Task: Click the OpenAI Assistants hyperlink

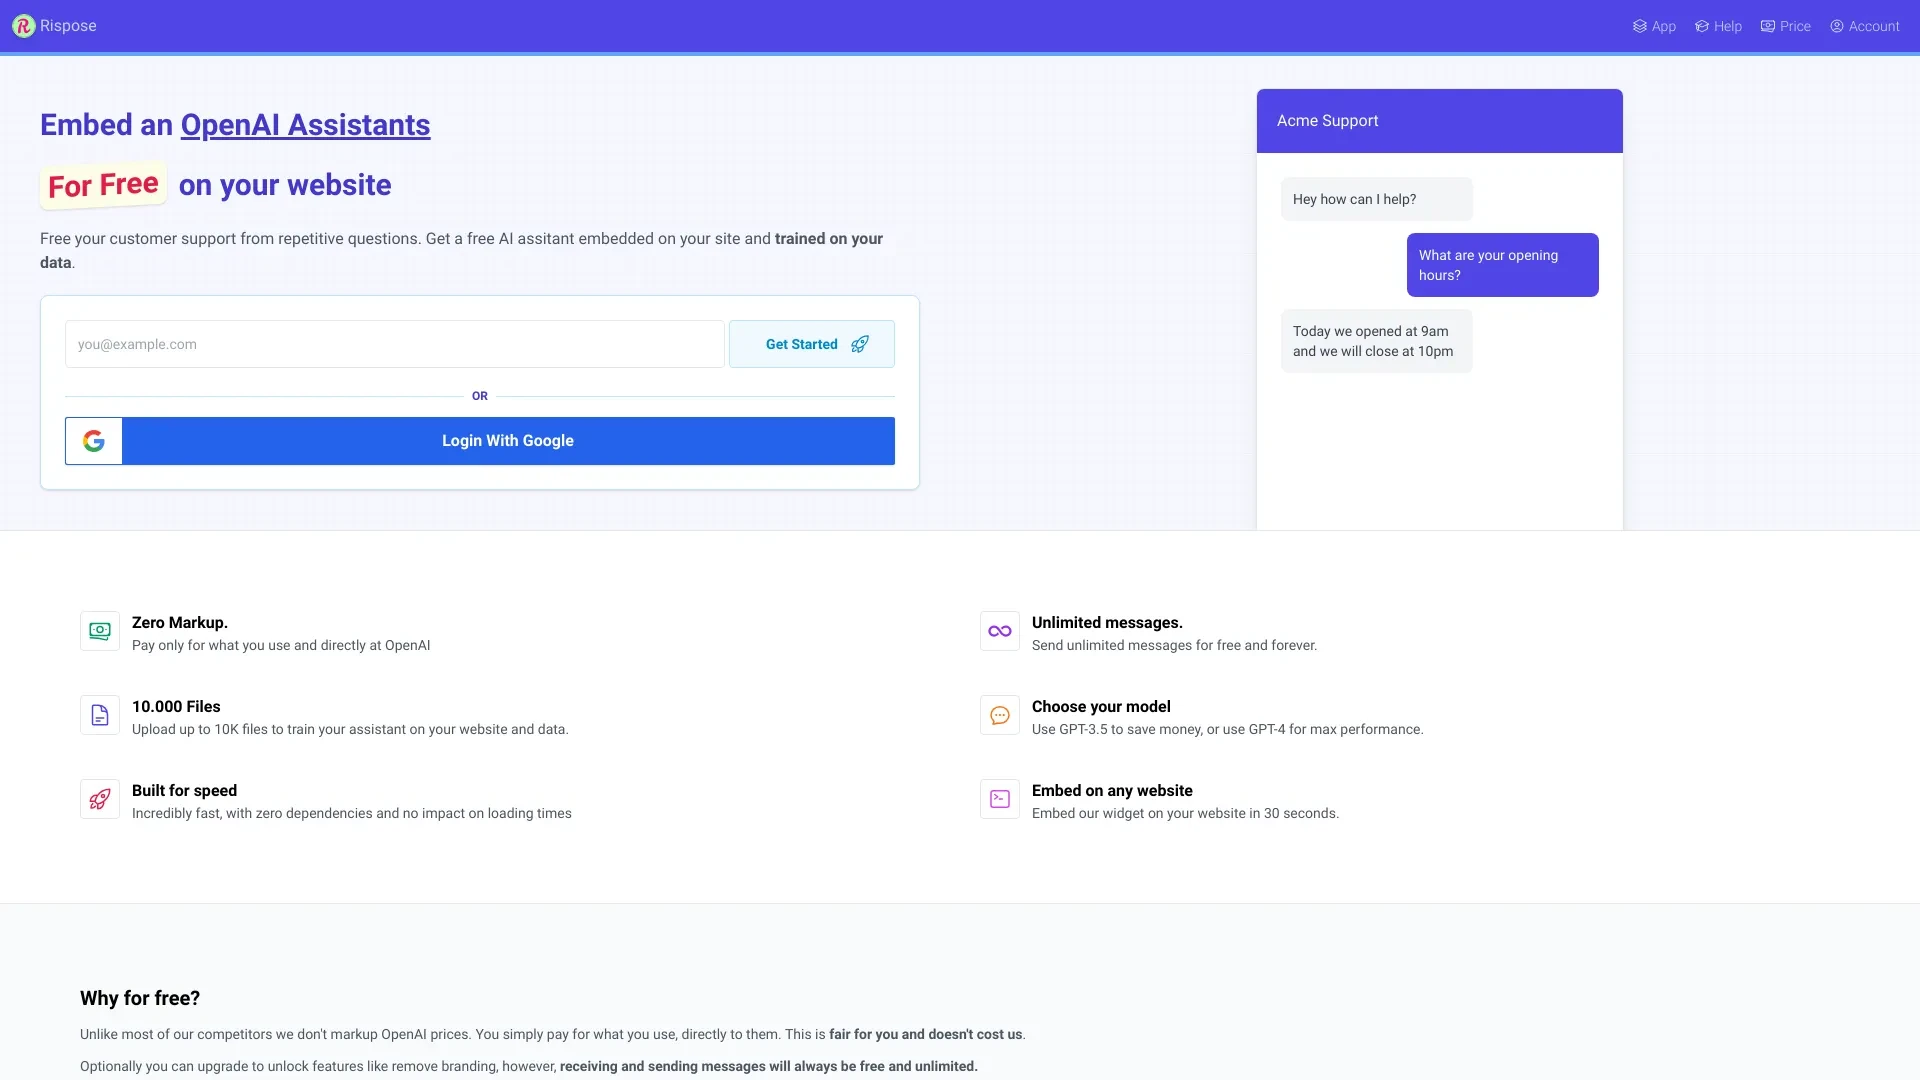Action: [305, 124]
